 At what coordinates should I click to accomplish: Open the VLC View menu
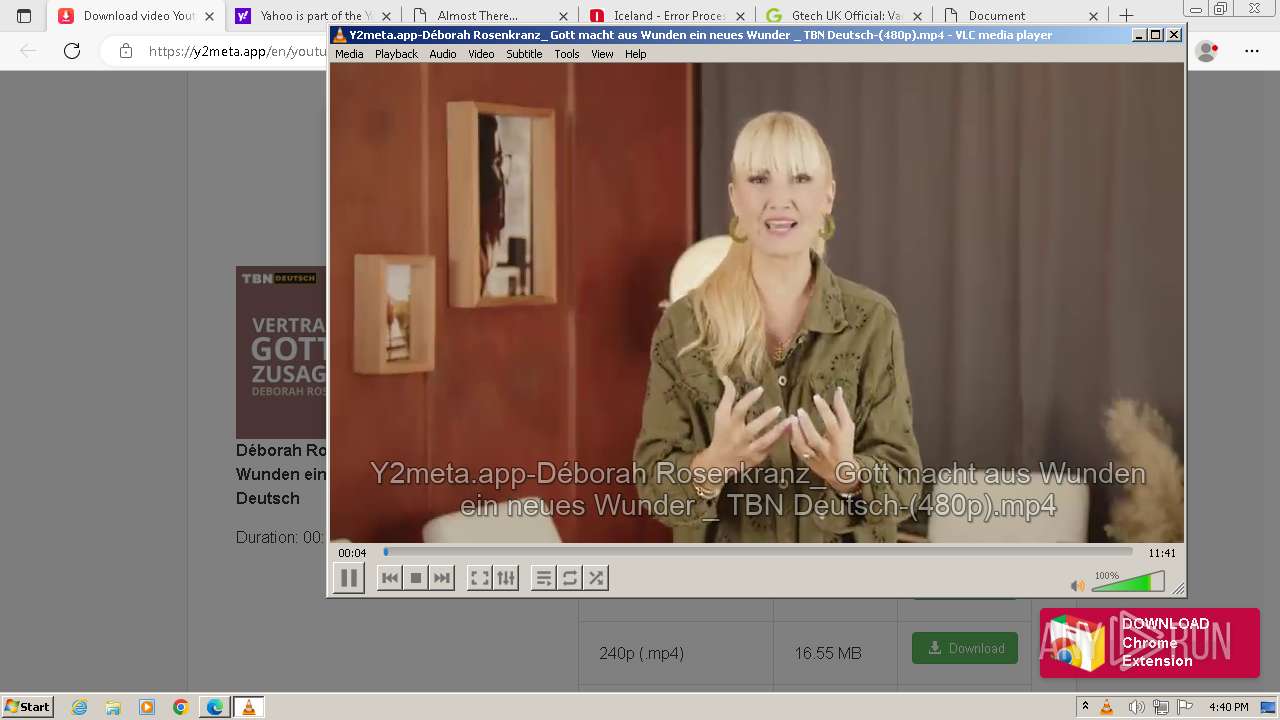pyautogui.click(x=602, y=54)
